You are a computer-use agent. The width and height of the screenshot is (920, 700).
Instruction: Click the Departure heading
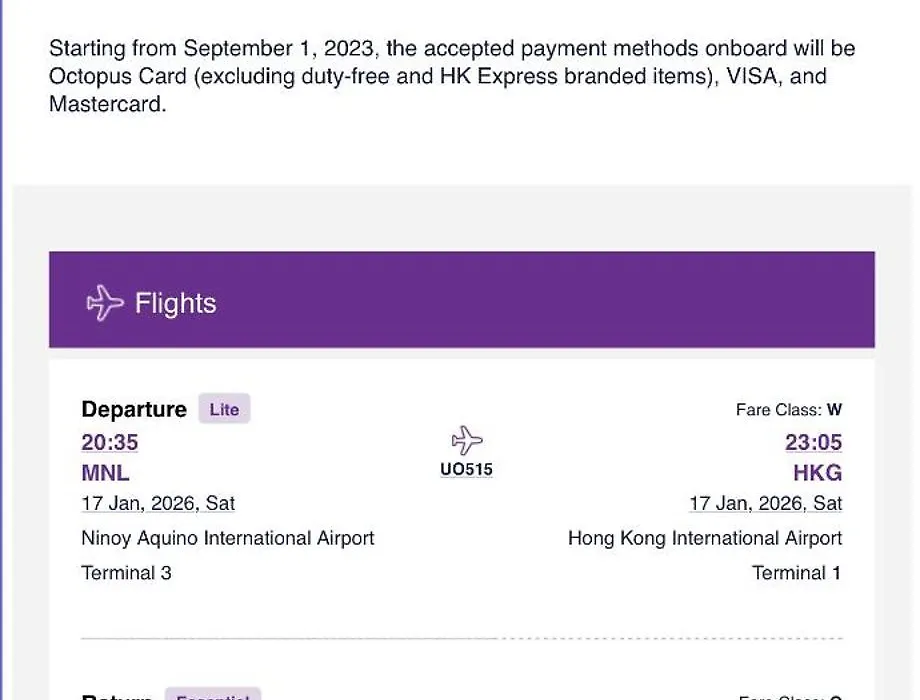click(x=134, y=409)
